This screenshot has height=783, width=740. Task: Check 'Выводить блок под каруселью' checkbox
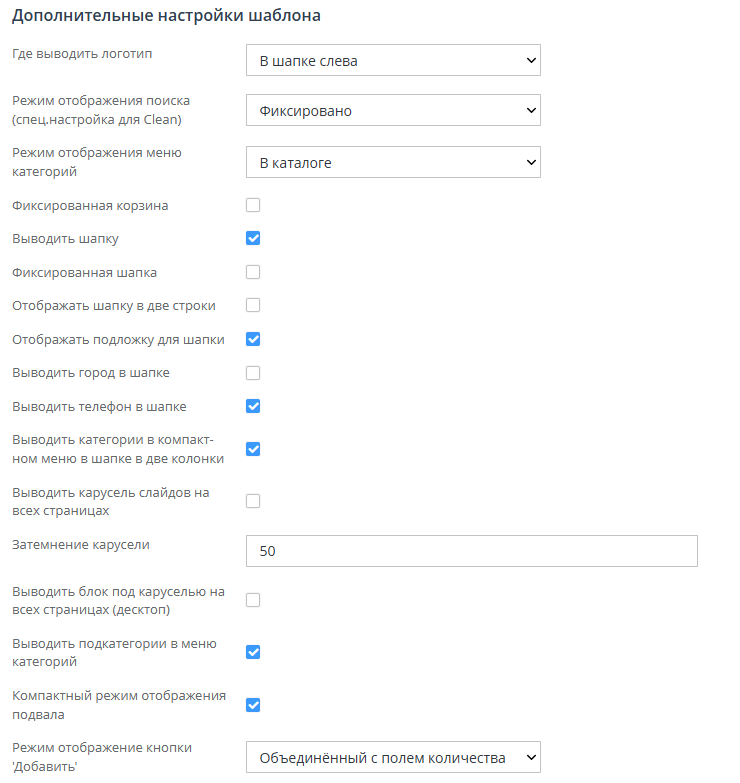tap(253, 600)
